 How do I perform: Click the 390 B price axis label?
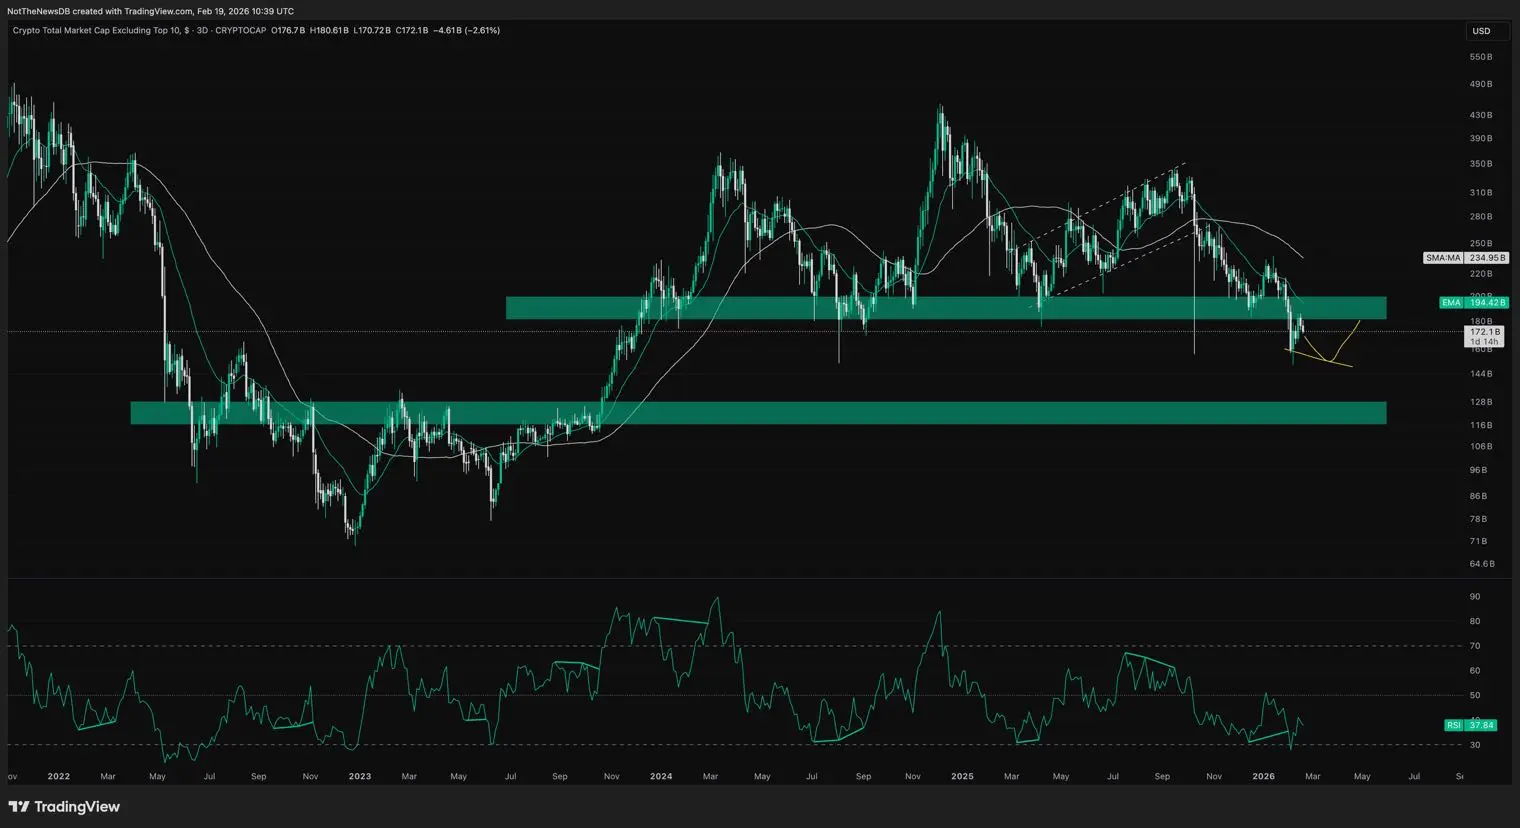tap(1481, 138)
